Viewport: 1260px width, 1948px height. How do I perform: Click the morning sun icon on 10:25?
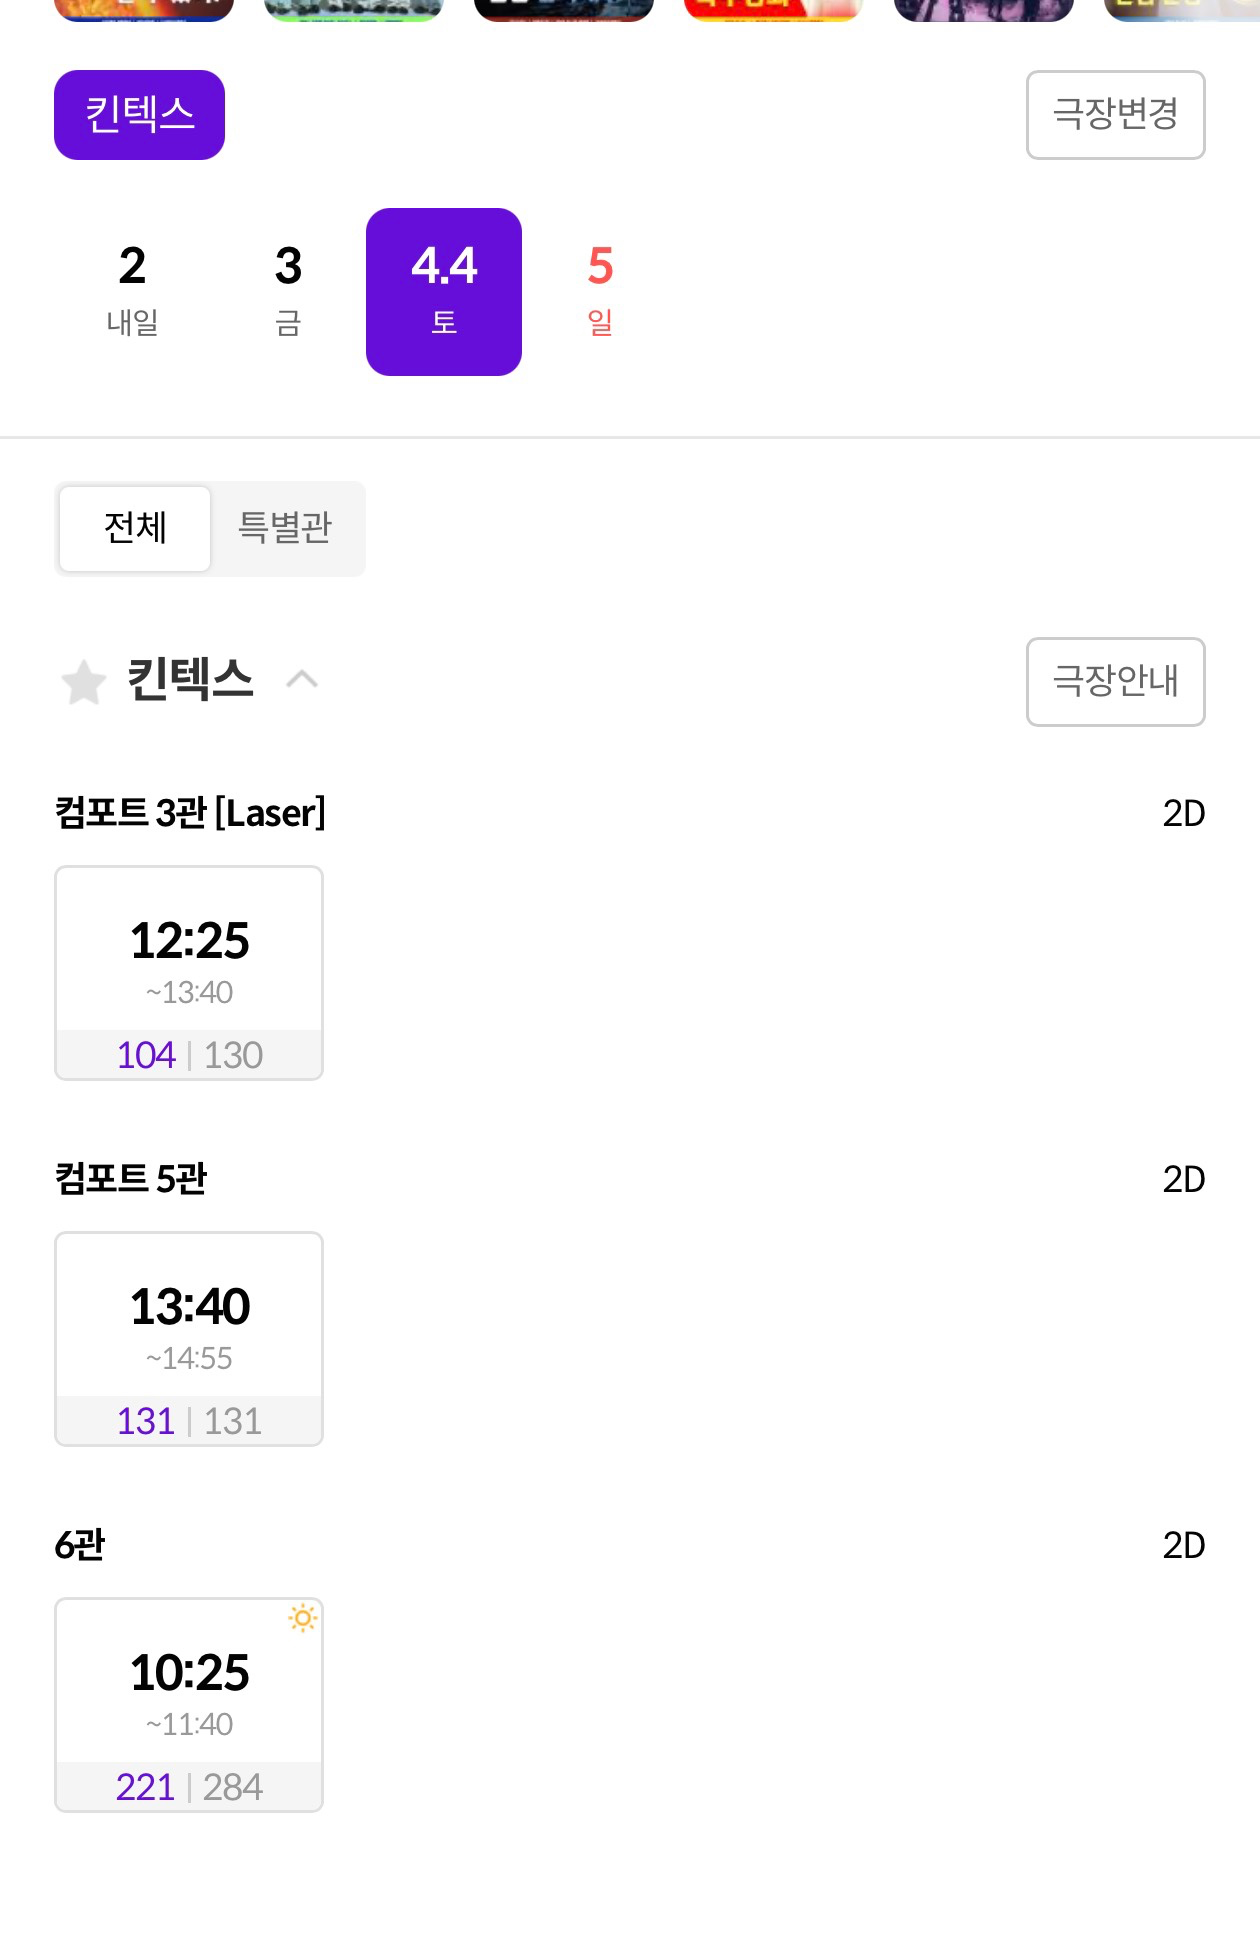tap(302, 1617)
